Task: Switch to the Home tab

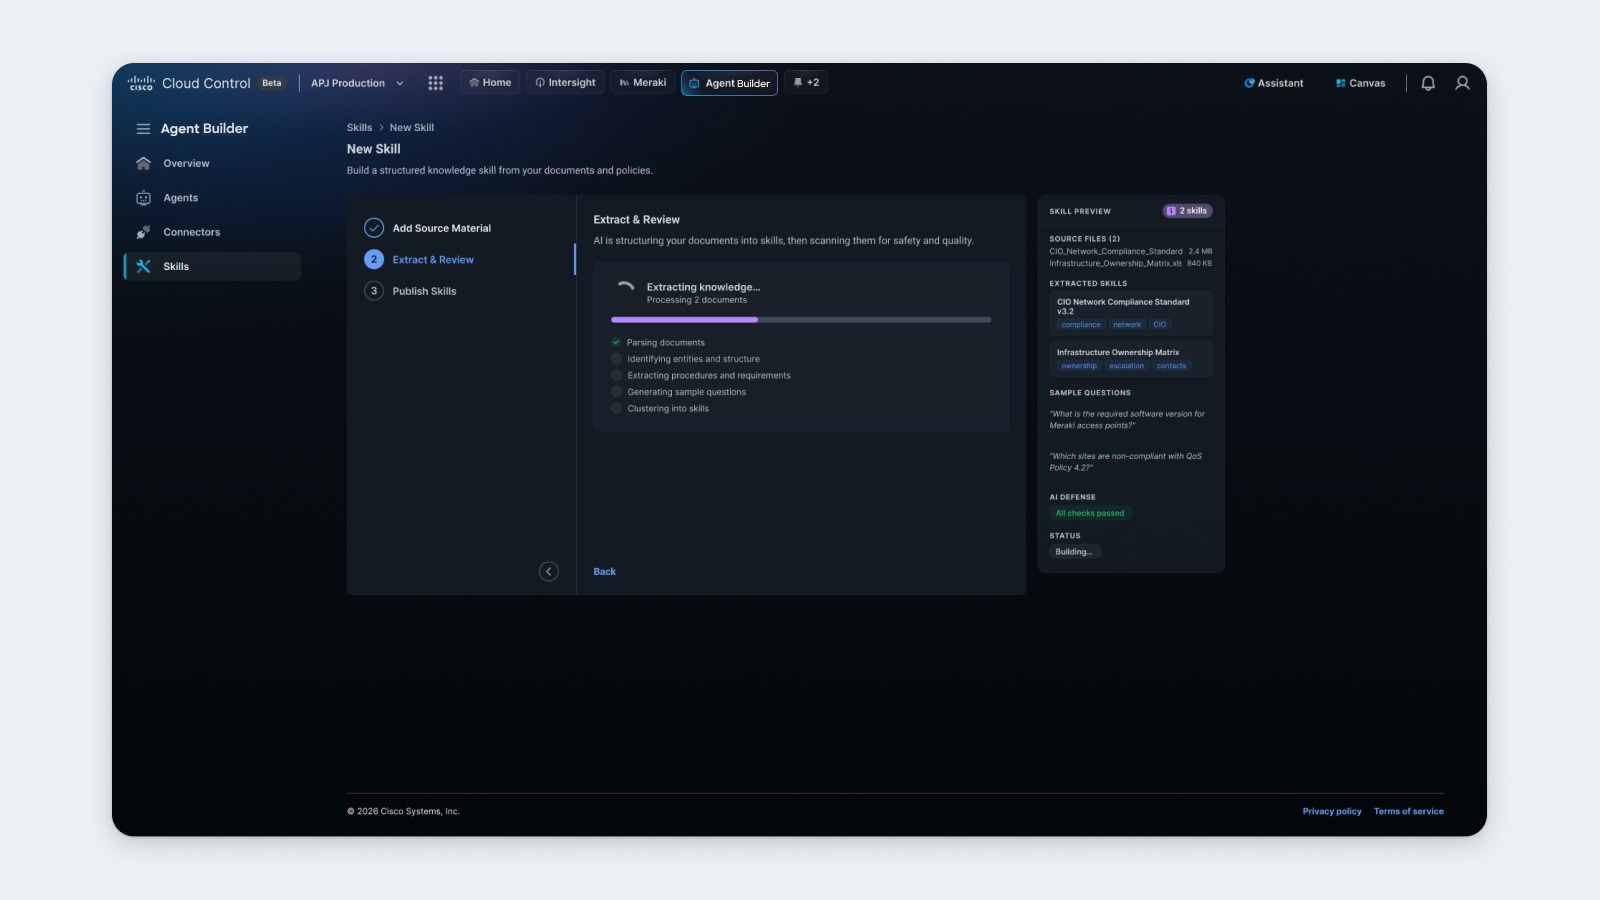Action: click(x=490, y=83)
